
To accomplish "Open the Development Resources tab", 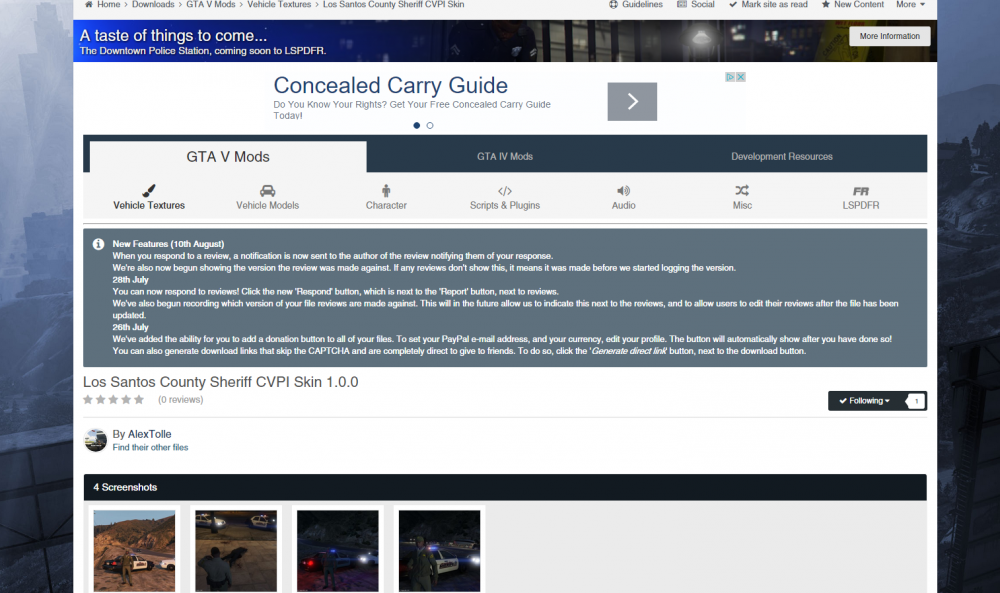I will coord(782,156).
